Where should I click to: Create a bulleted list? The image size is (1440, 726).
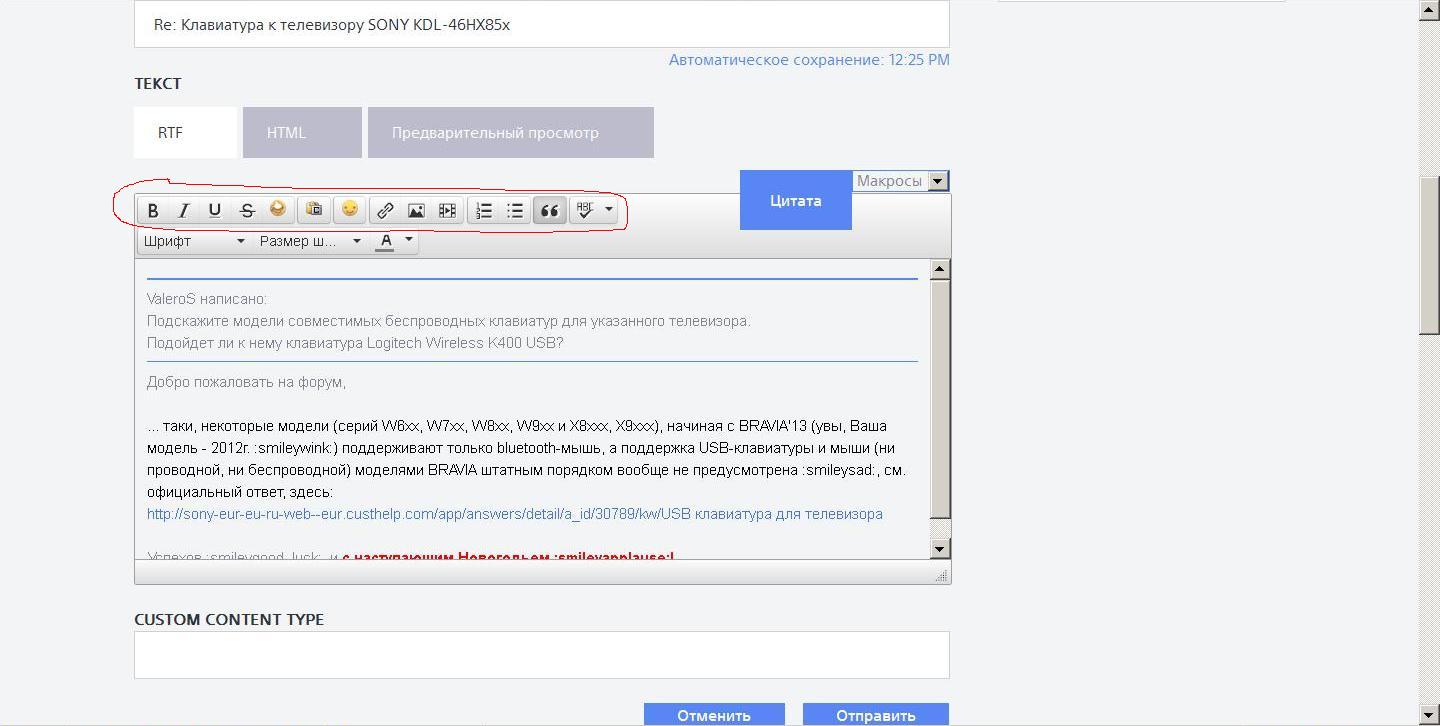point(515,210)
